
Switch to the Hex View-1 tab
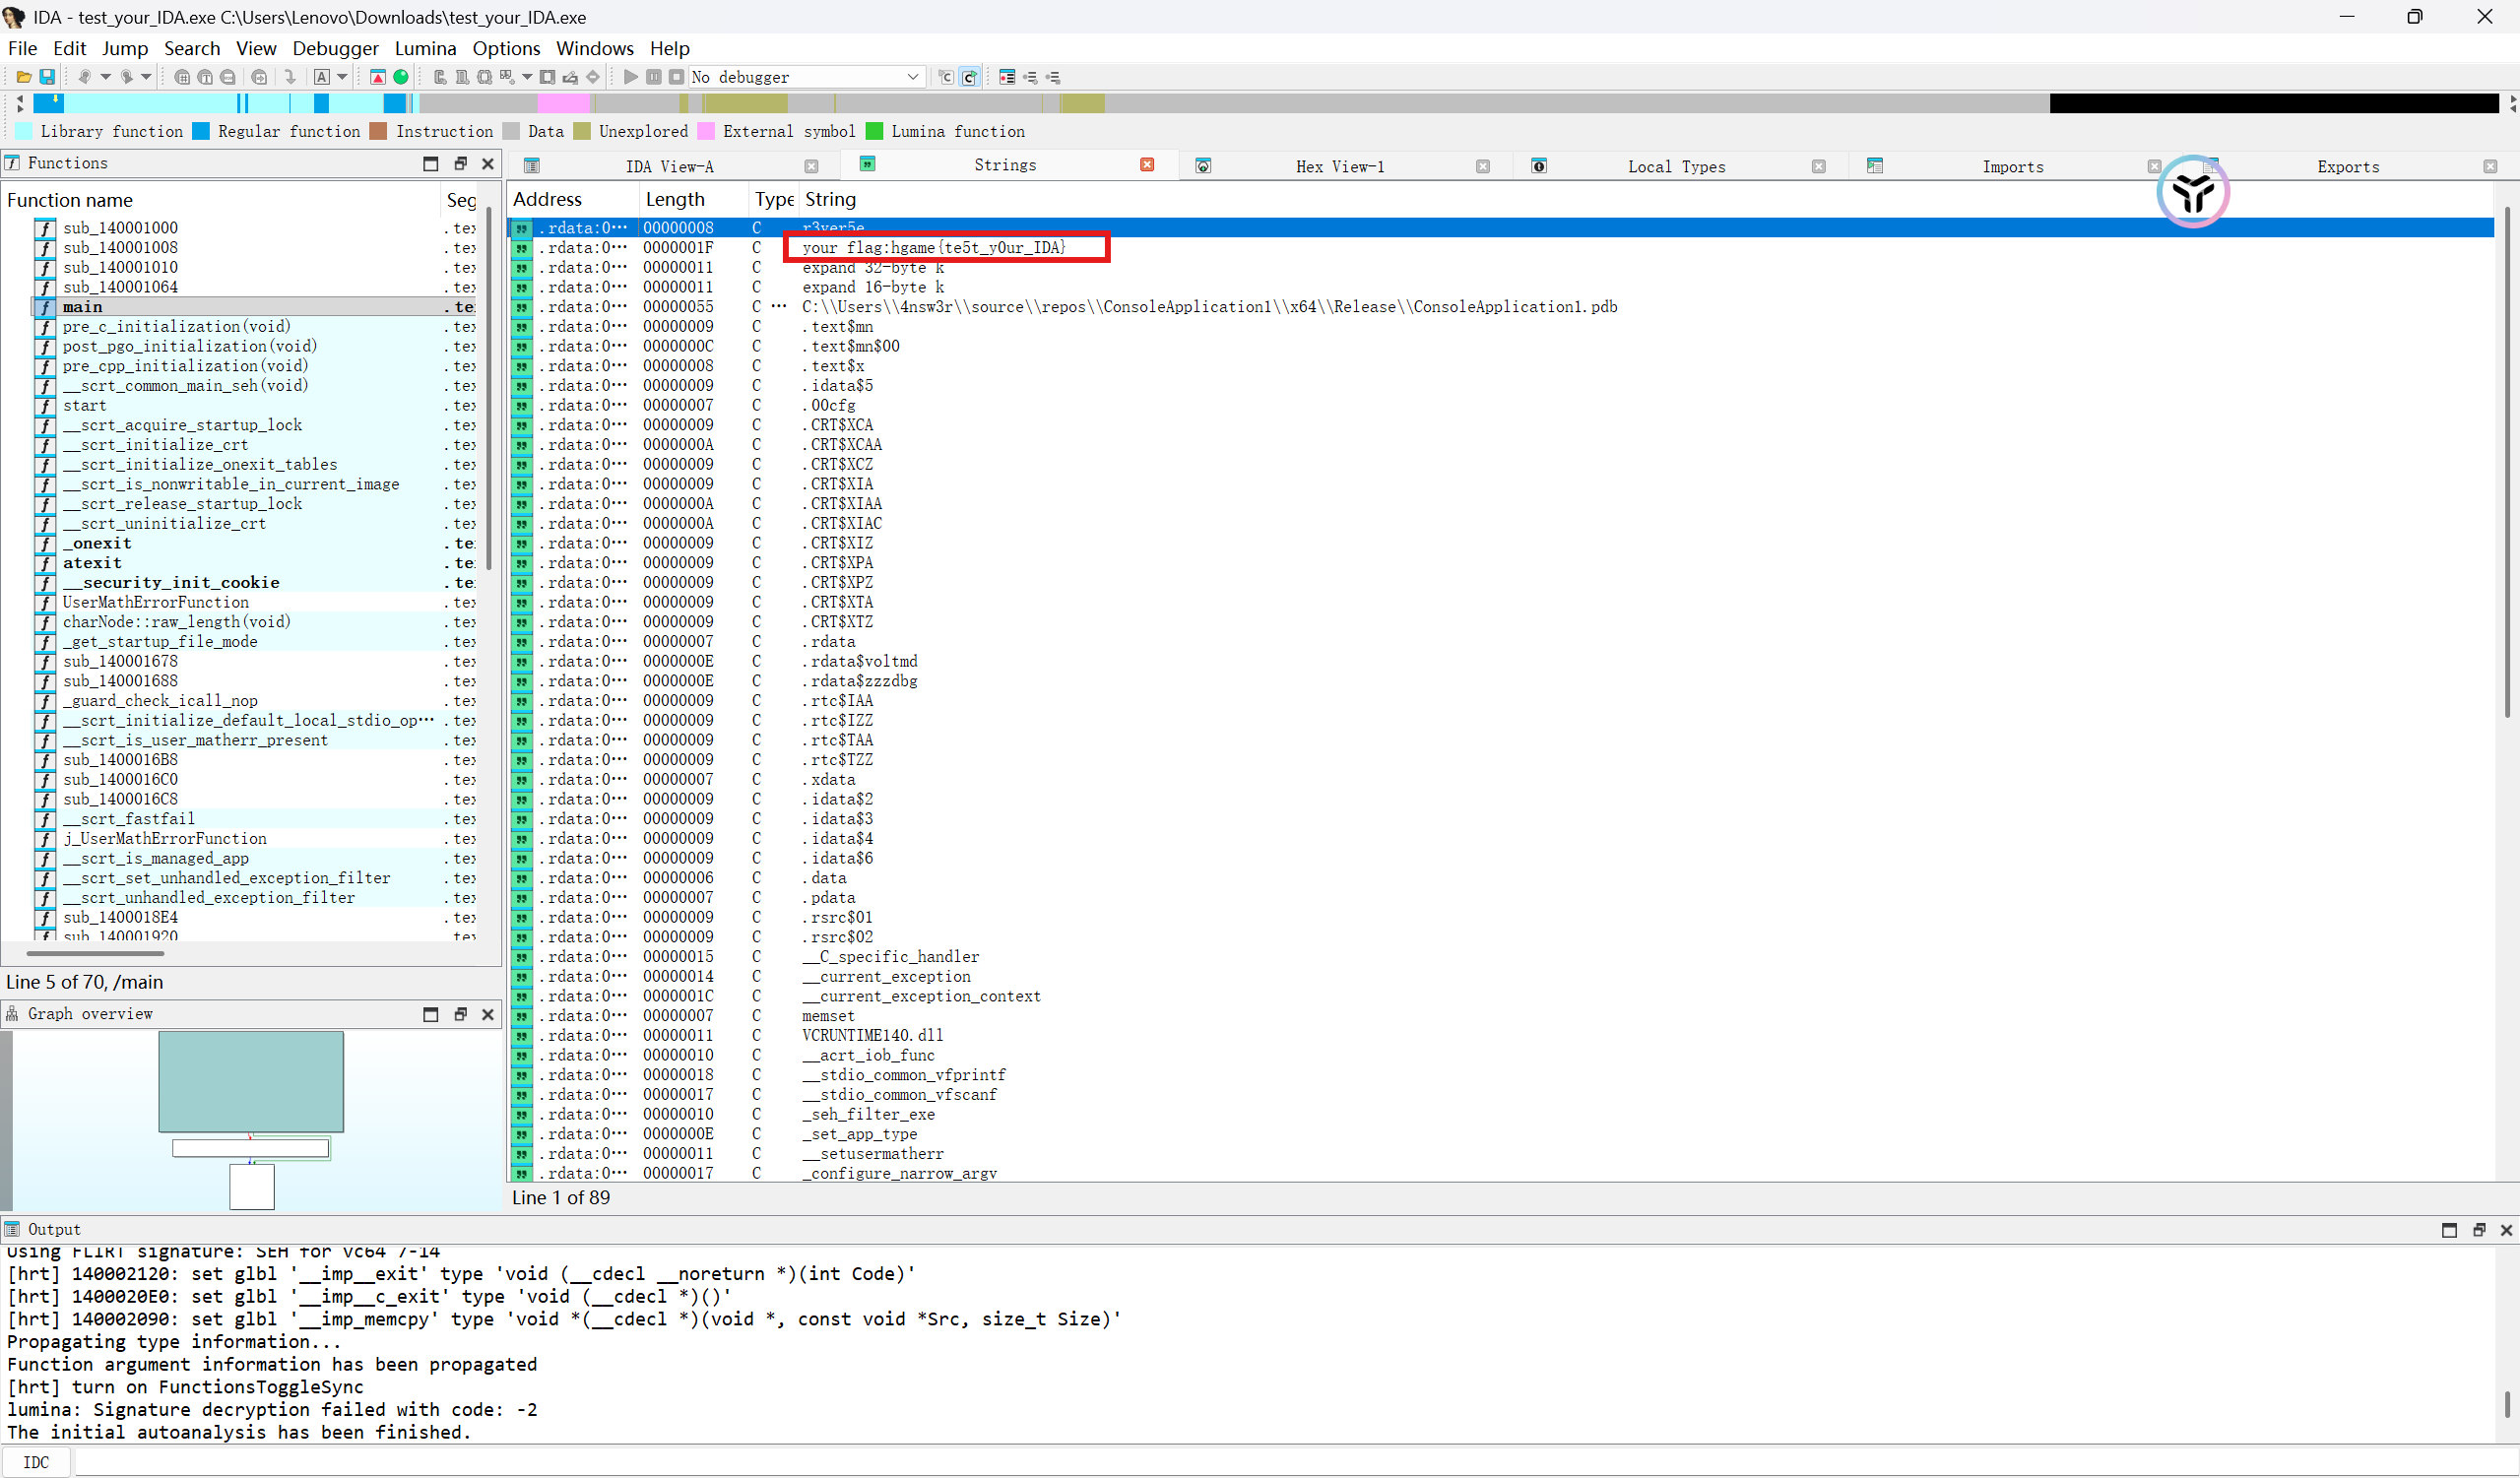click(1339, 166)
